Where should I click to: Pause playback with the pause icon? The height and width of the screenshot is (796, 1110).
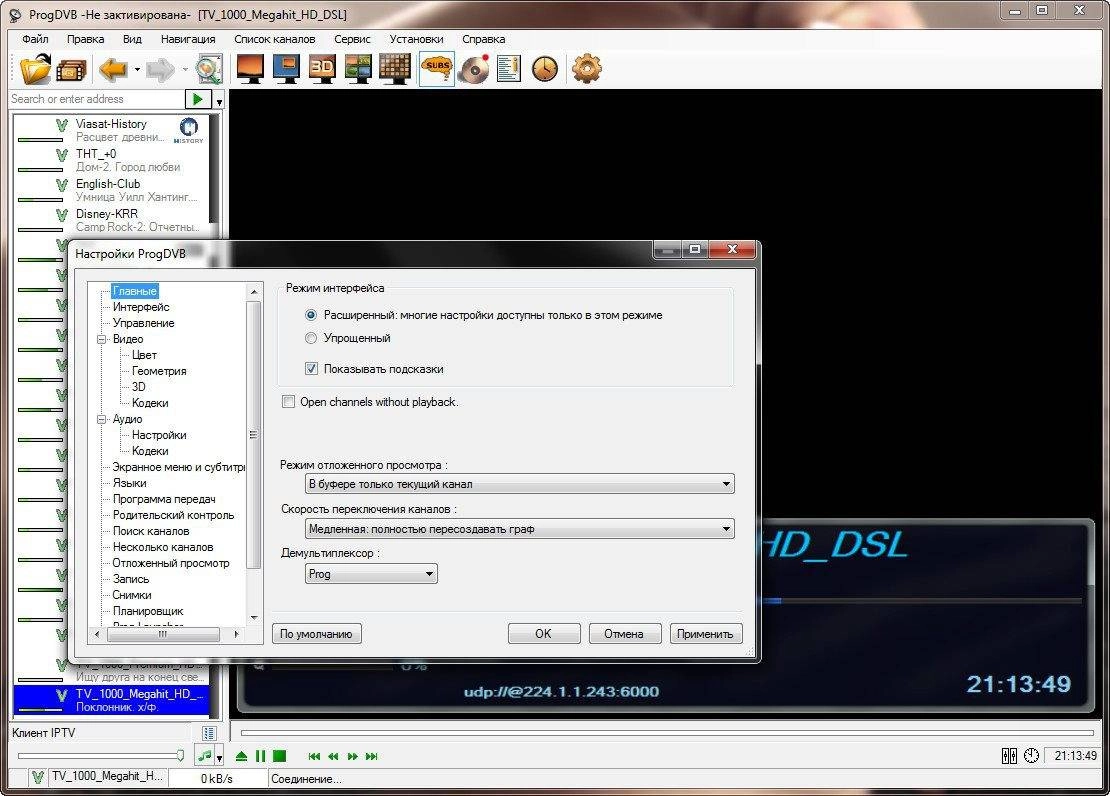click(261, 756)
